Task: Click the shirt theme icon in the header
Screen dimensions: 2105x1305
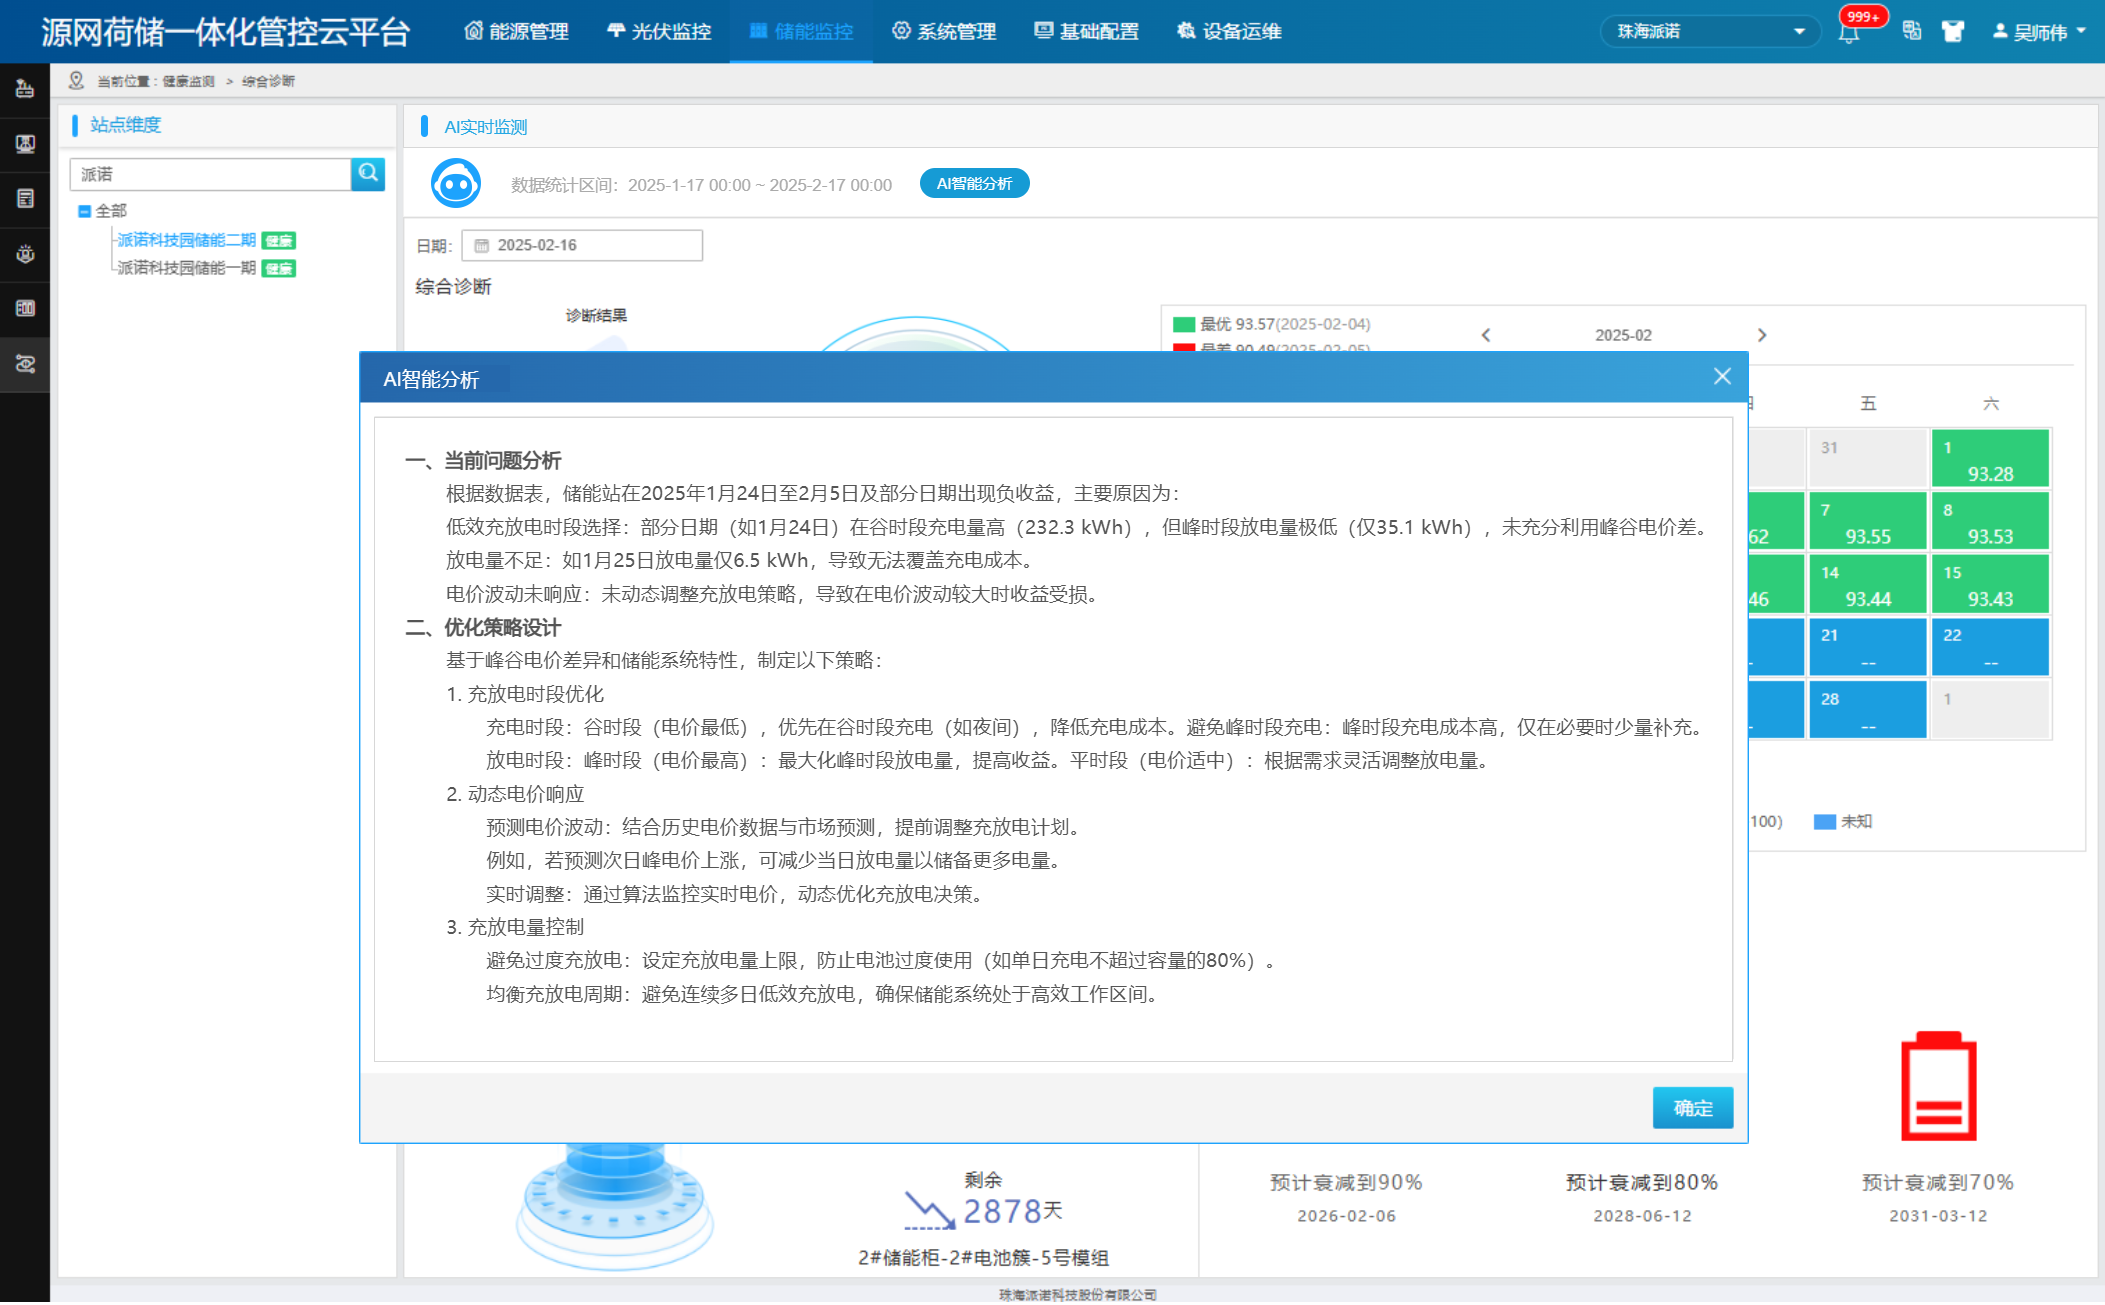Action: 1953,31
